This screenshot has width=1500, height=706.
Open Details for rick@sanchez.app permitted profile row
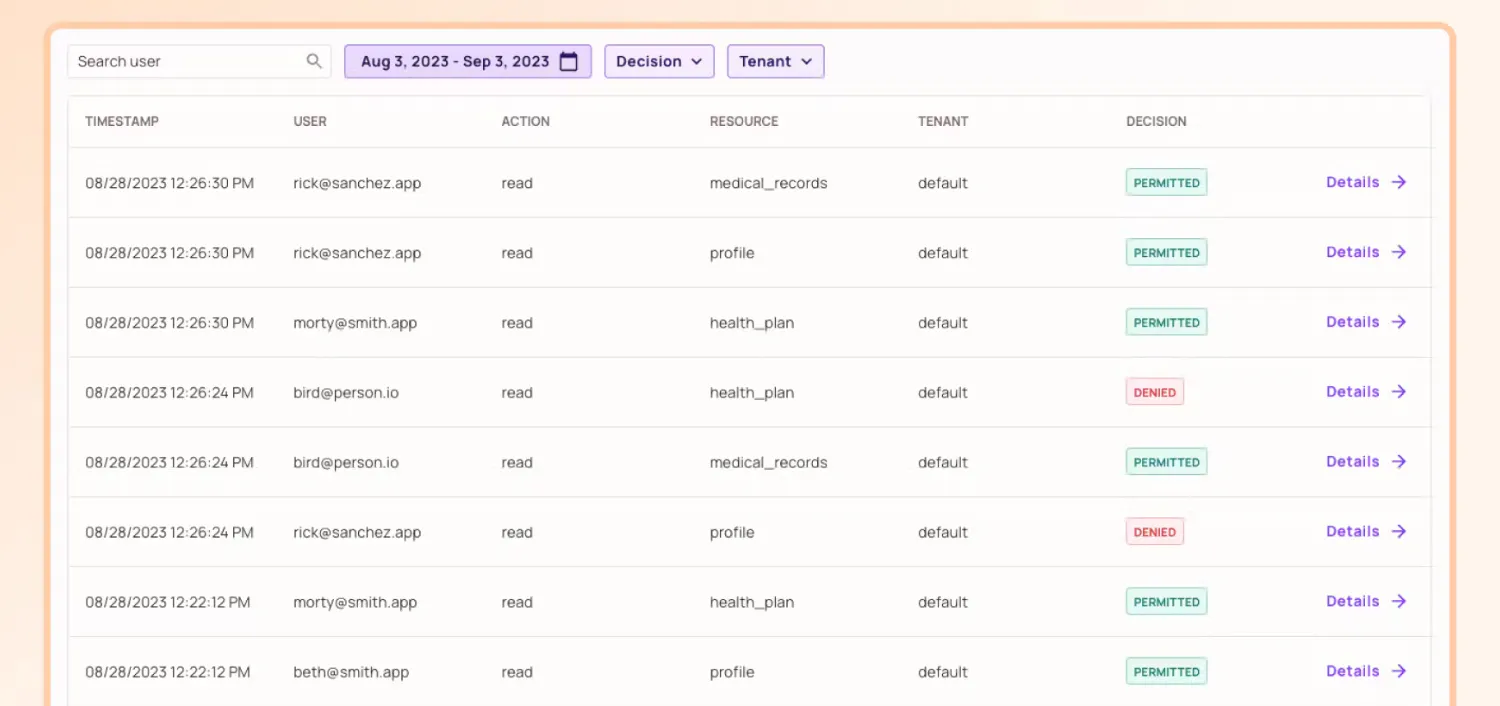point(1366,252)
